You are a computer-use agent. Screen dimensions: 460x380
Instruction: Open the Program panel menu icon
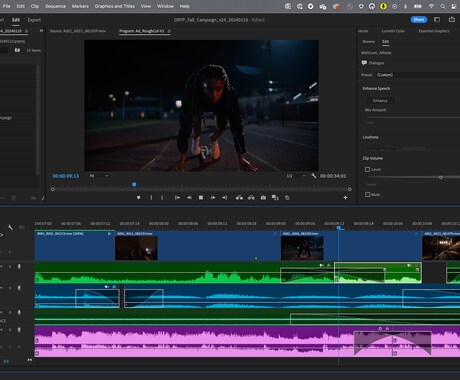pyautogui.click(x=169, y=31)
